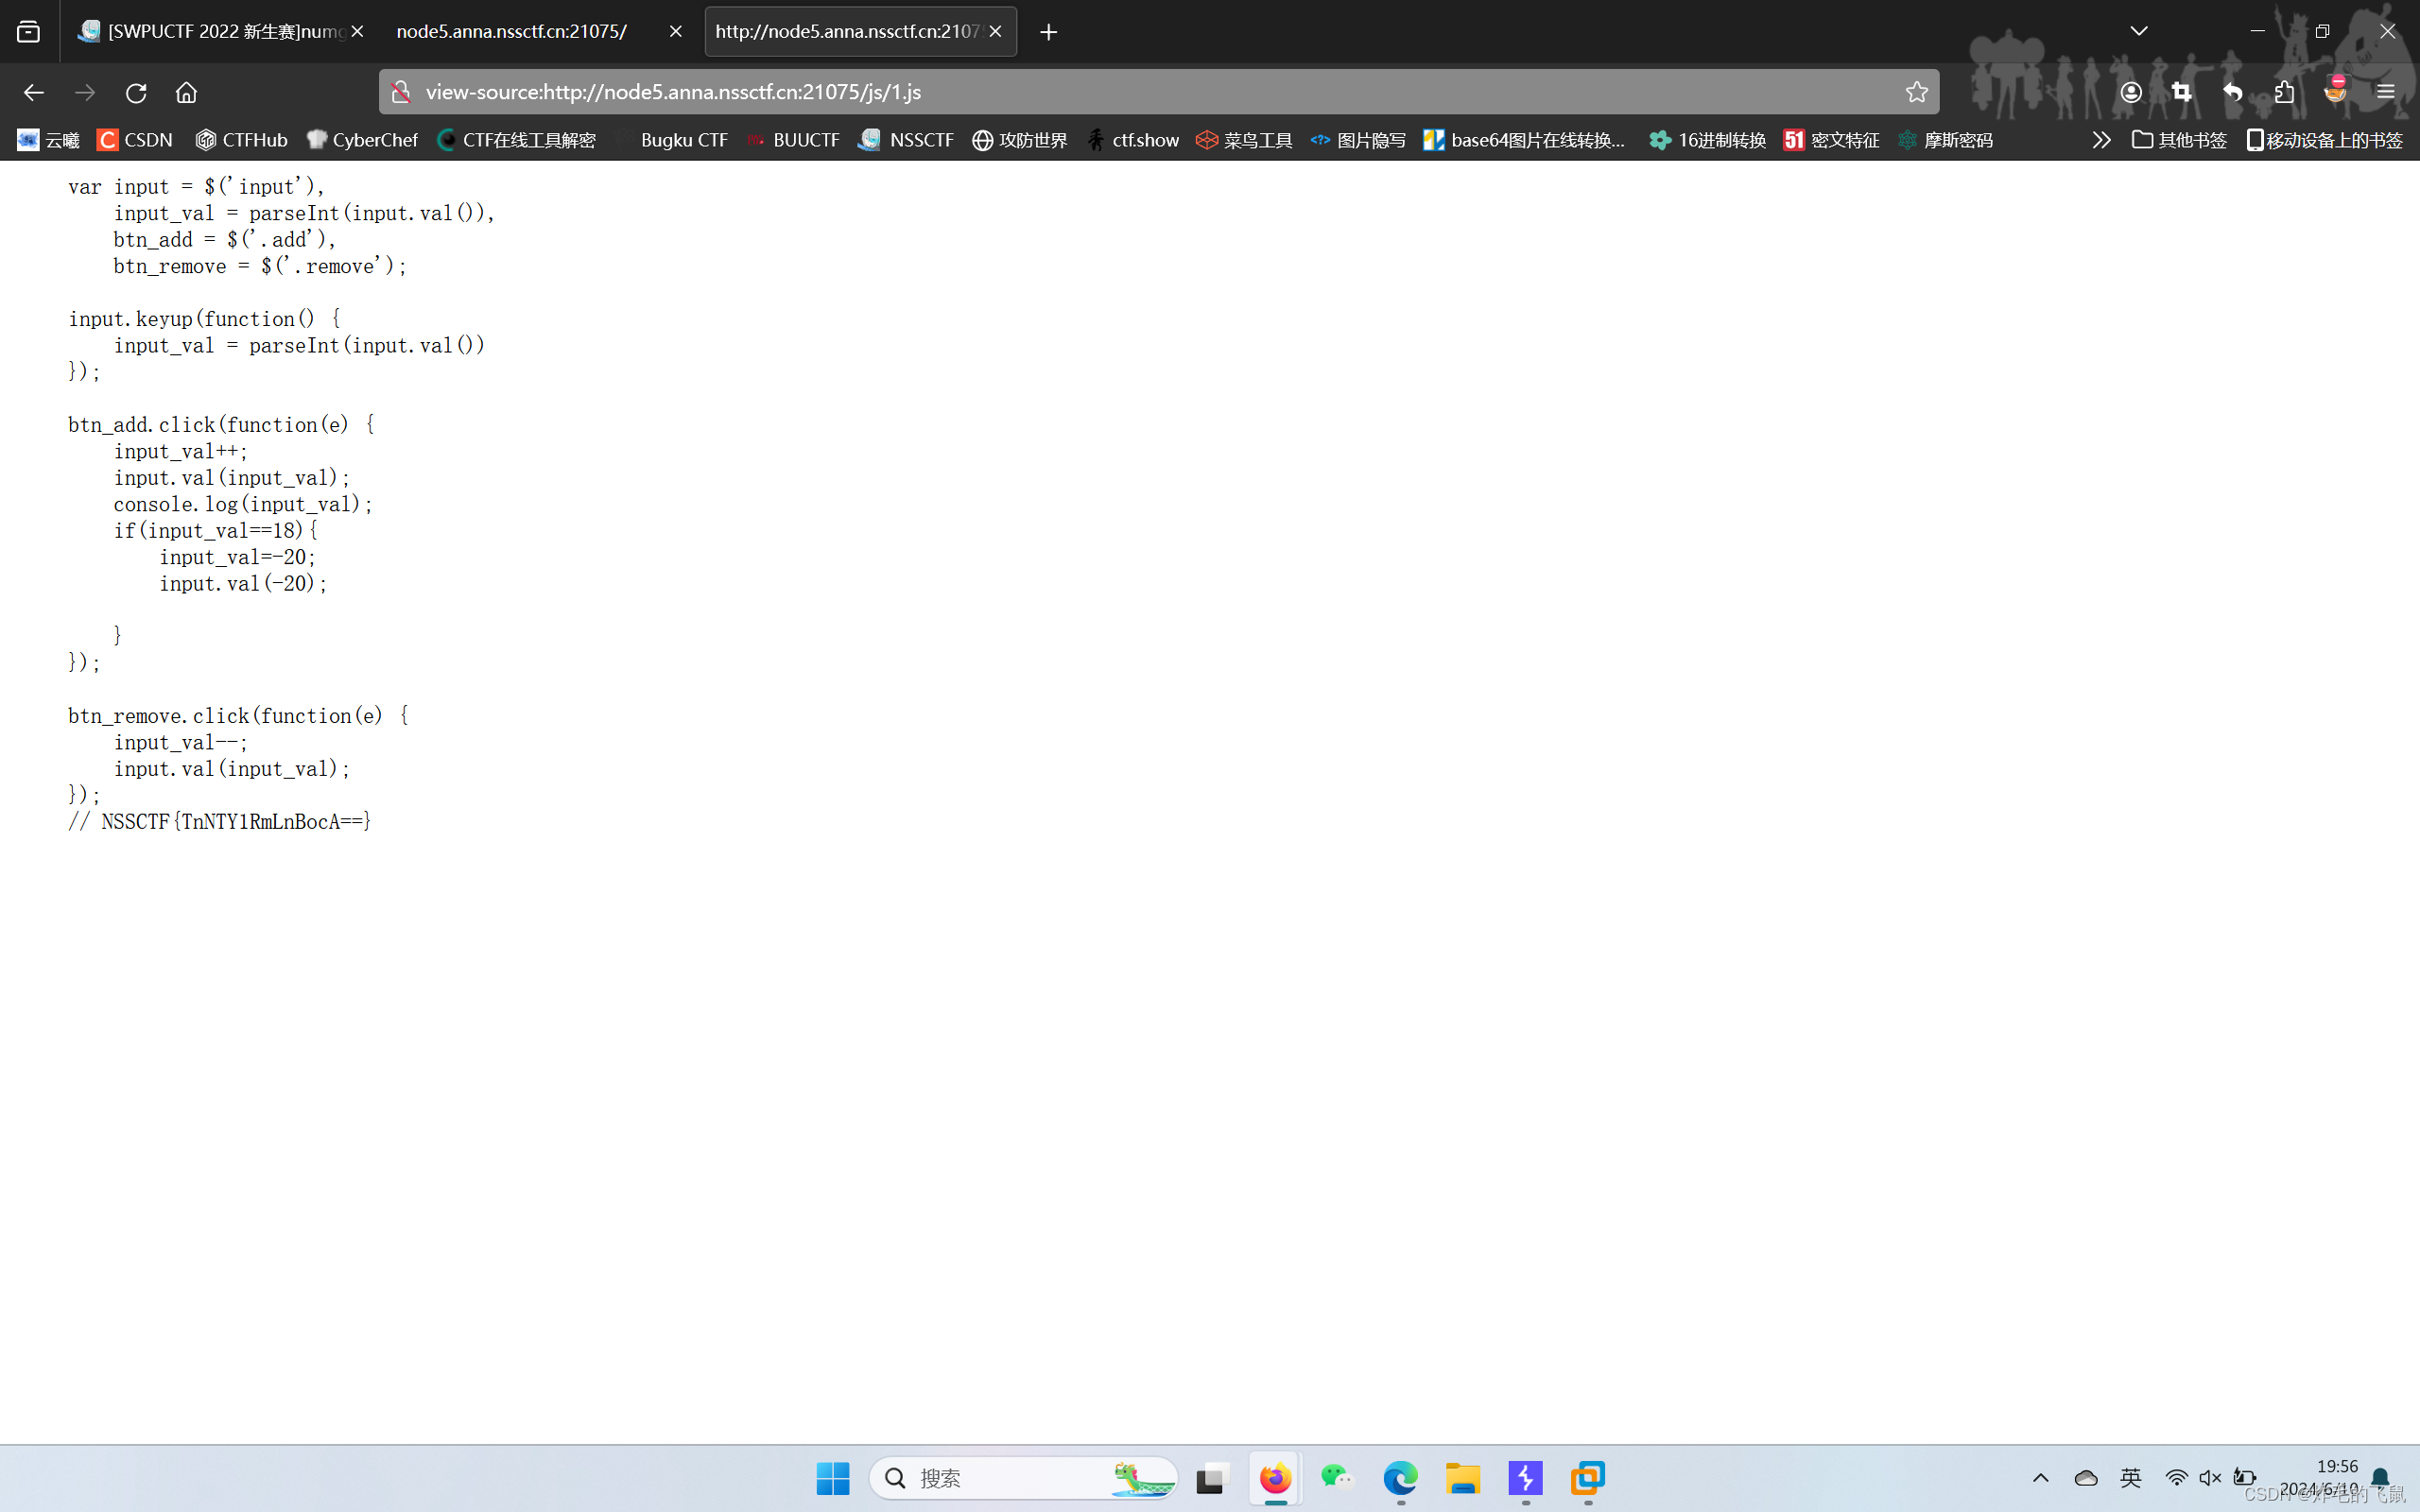Image resolution: width=2420 pixels, height=1512 pixels.
Task: Navigate back to the previous page
Action: click(x=34, y=92)
